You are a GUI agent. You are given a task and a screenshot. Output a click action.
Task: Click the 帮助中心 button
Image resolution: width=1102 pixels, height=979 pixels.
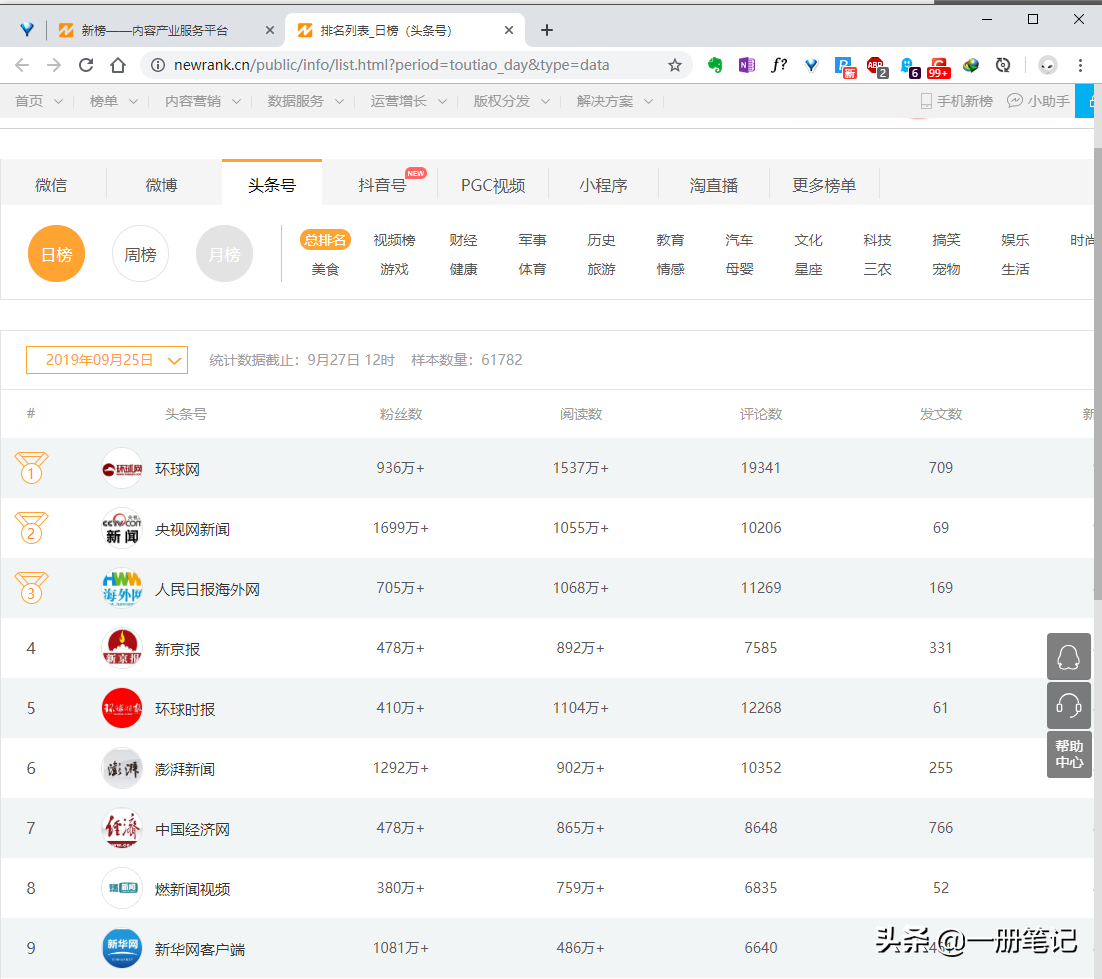[1068, 754]
